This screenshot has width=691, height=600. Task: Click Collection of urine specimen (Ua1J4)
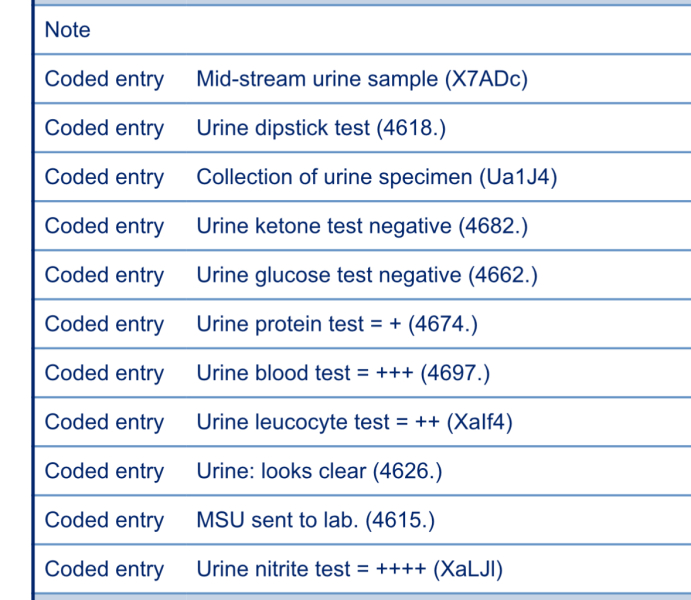(x=377, y=177)
